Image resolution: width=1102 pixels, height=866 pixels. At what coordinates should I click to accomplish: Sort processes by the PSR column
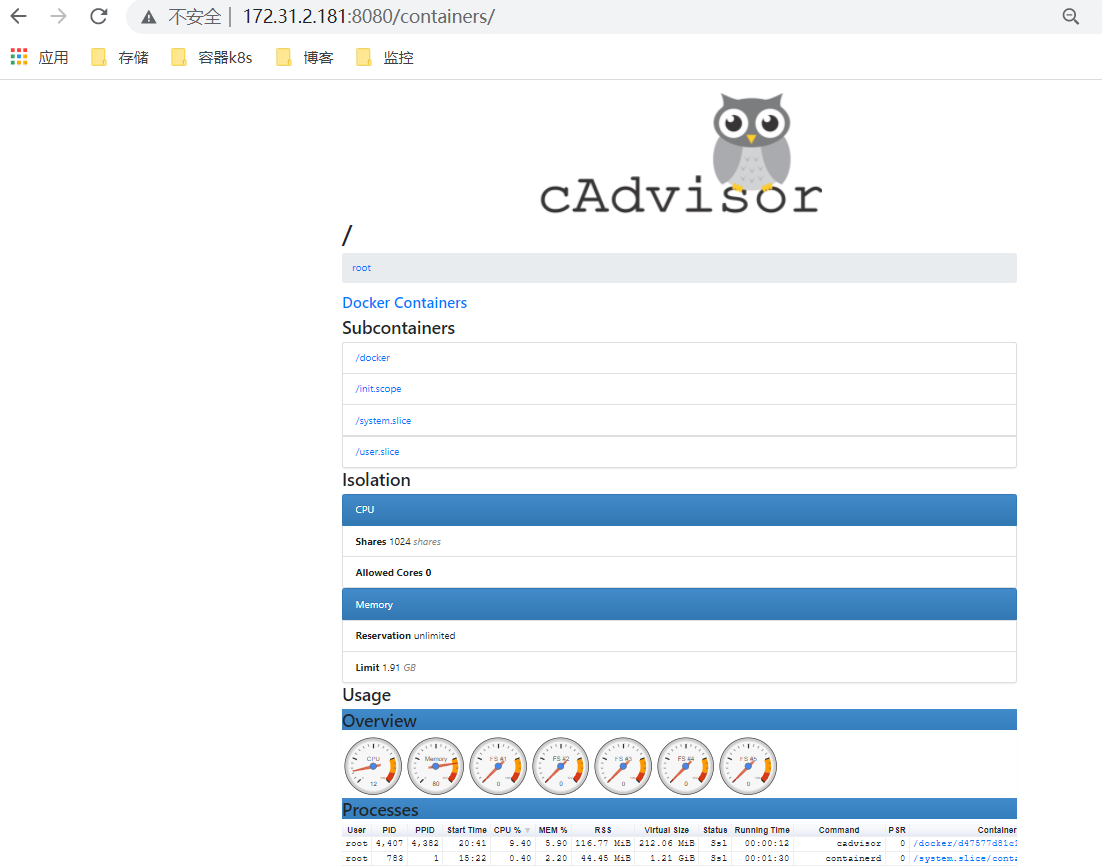[x=897, y=830]
